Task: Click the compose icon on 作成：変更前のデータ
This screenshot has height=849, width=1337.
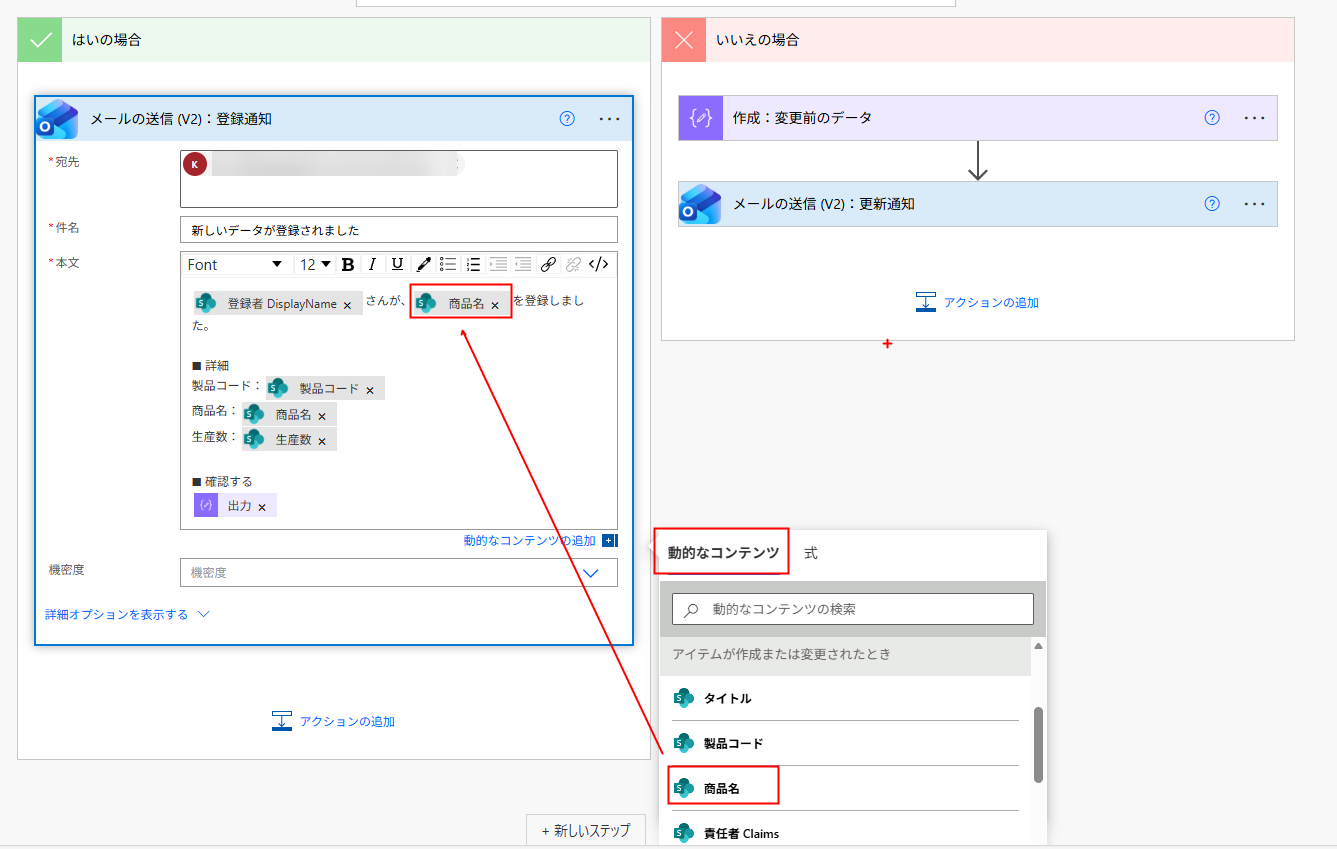Action: (x=700, y=118)
